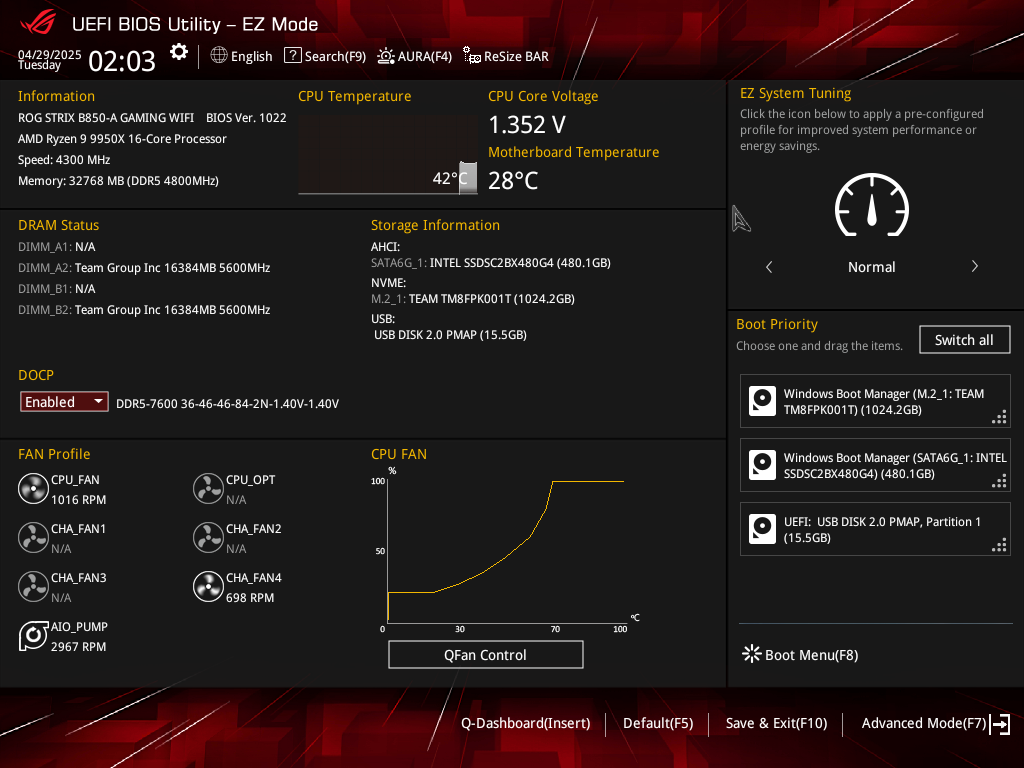Click the 1.352 V voltage value
This screenshot has width=1024, height=768.
[x=527, y=125]
